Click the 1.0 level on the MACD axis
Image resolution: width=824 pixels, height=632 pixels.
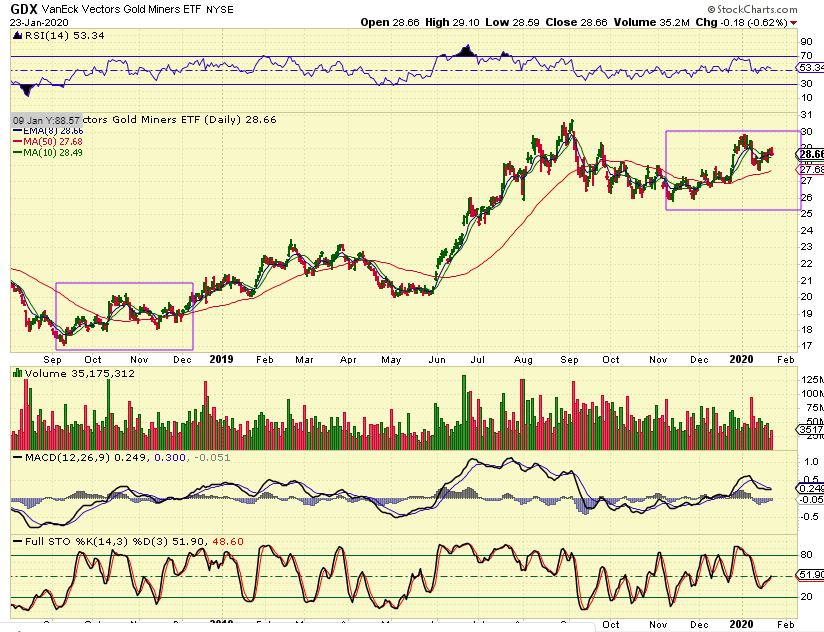tap(811, 462)
